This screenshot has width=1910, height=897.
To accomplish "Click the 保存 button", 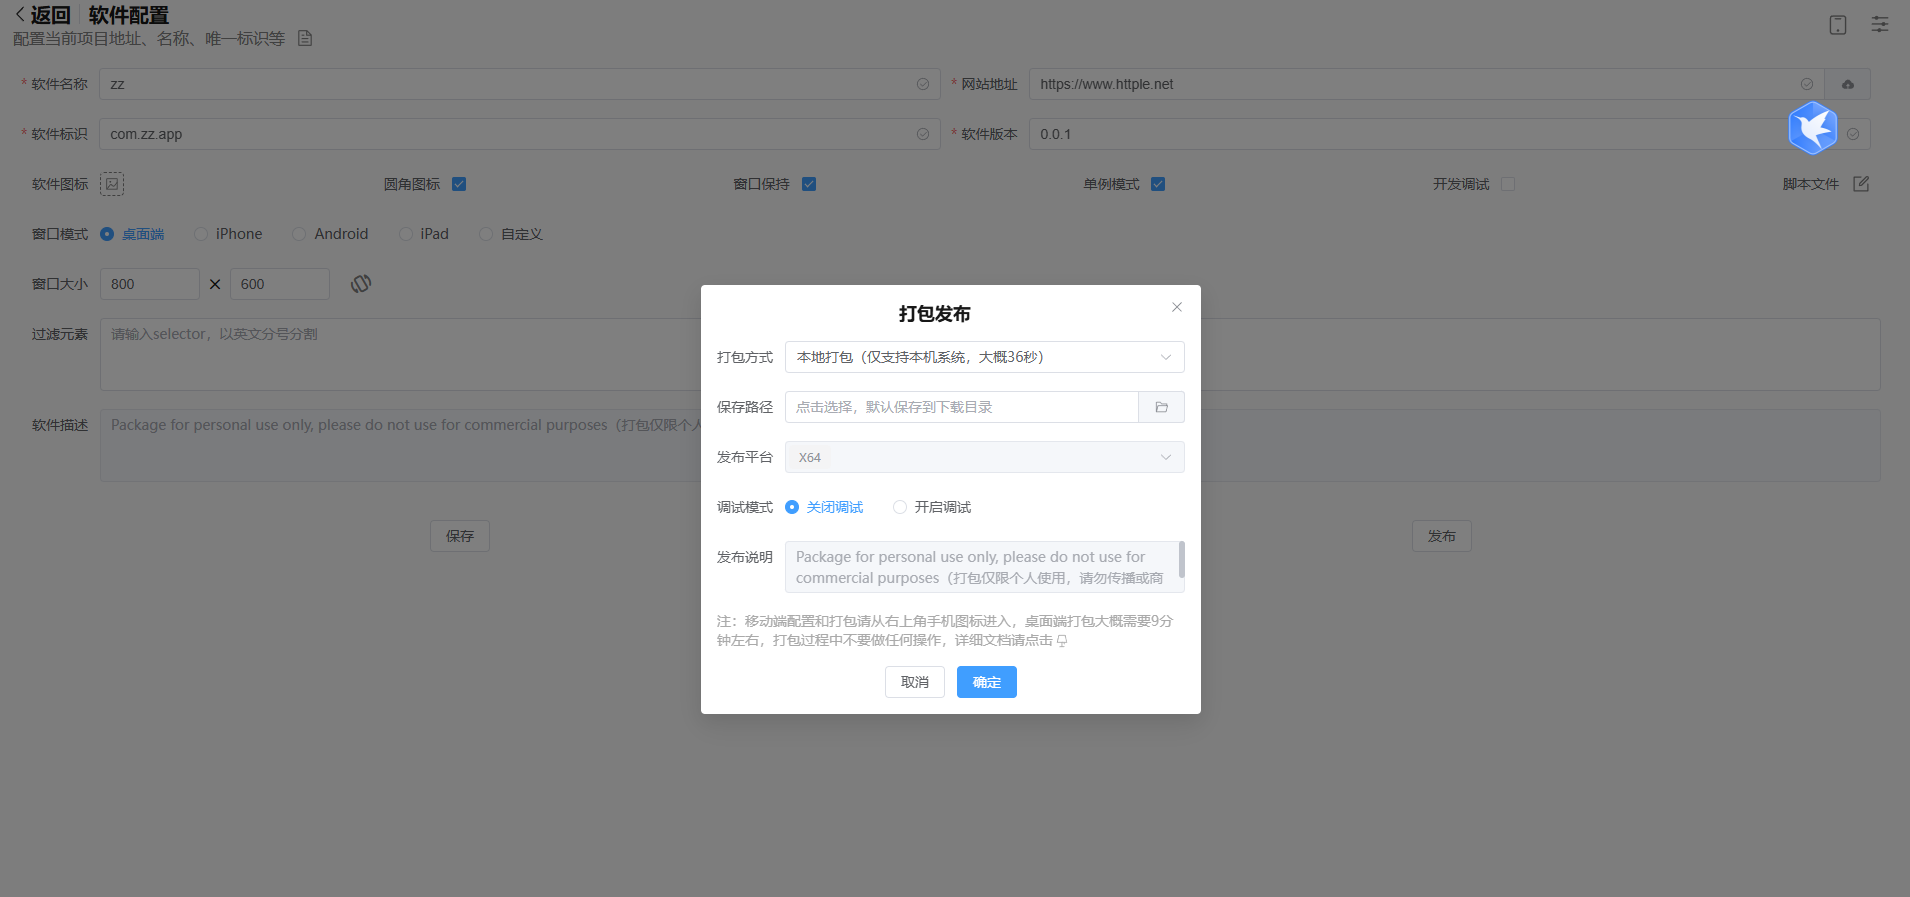I will 460,536.
